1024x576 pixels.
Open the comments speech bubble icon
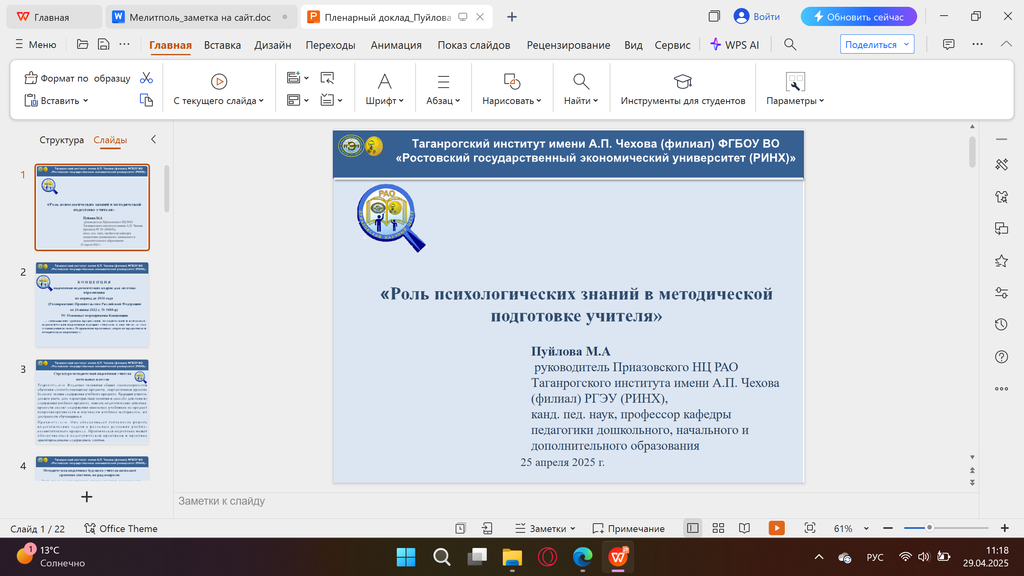[x=949, y=45]
